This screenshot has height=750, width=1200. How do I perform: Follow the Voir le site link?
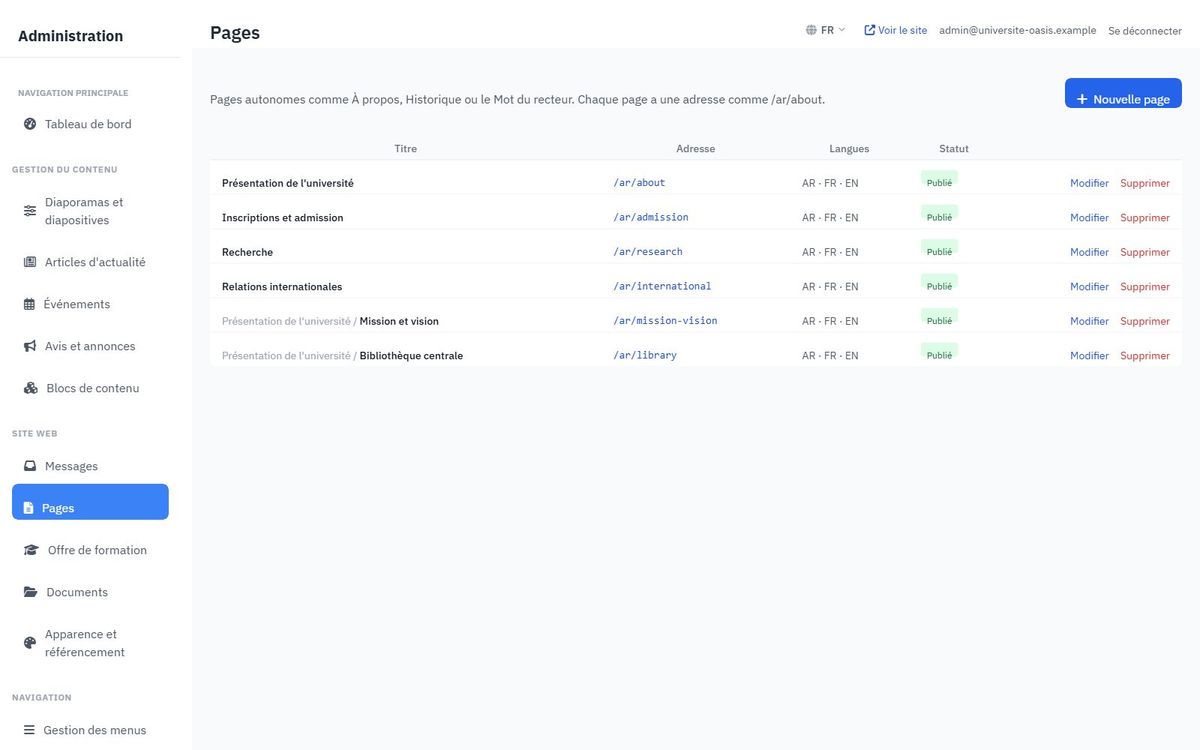pyautogui.click(x=896, y=30)
